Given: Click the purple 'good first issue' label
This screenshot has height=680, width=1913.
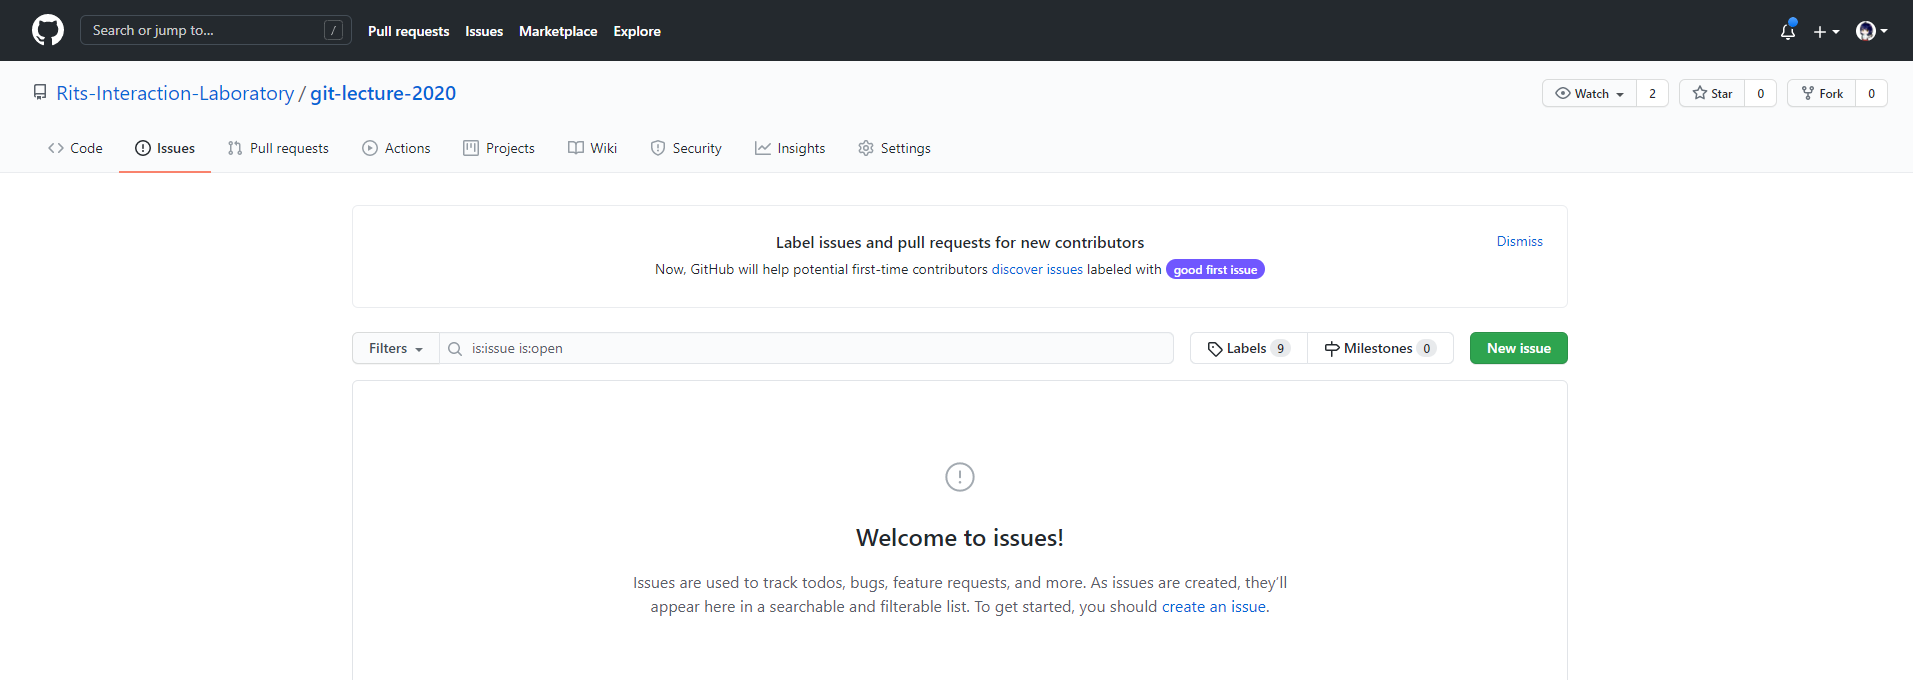Looking at the screenshot, I should (1215, 270).
